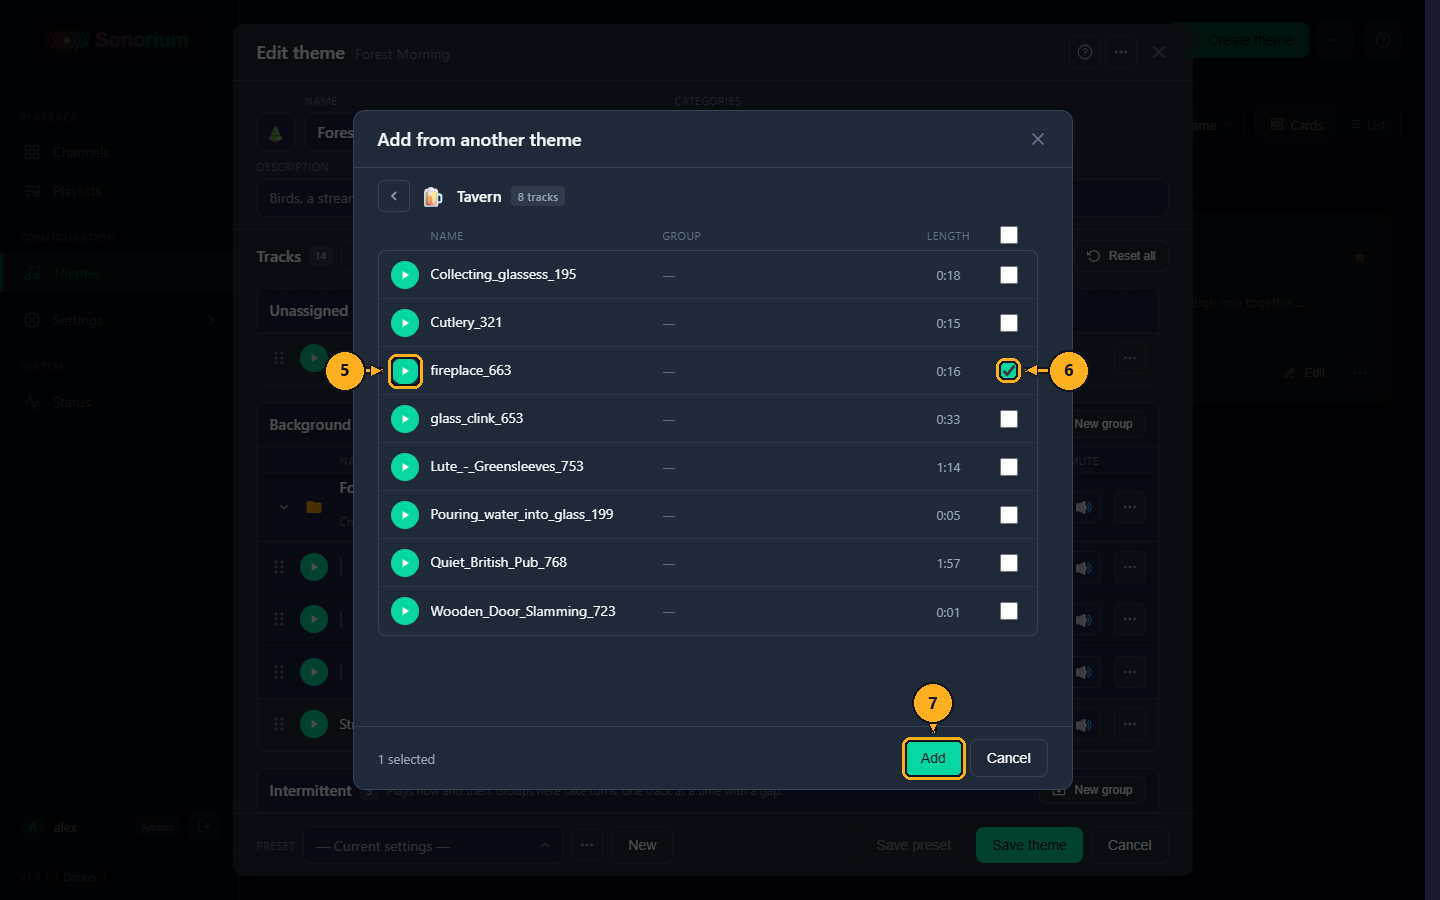Click the Save theme button behind the dialog
1440x900 pixels.
coord(1029,845)
